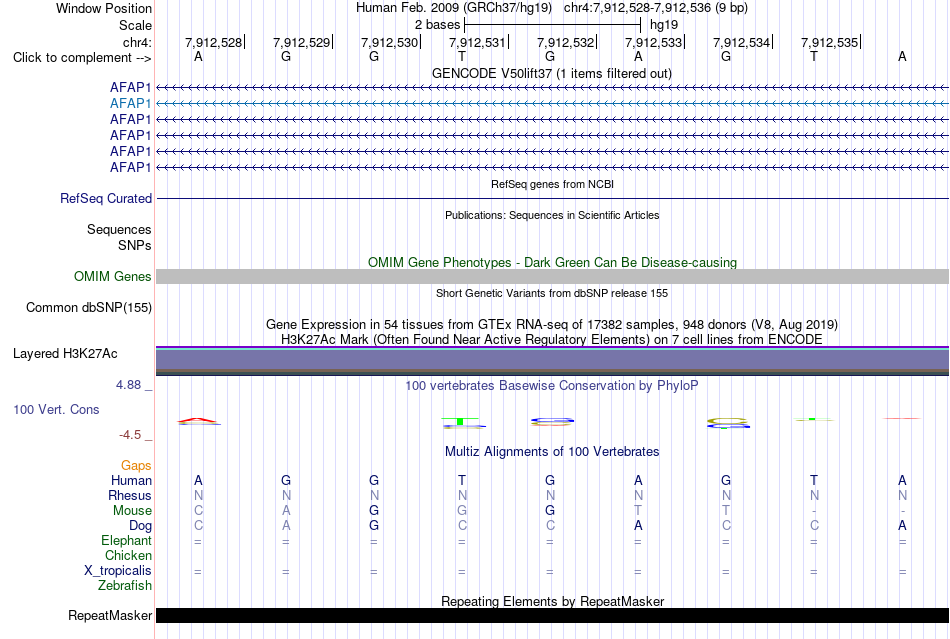This screenshot has width=950, height=639.
Task: Click the Scale label
Action: (136, 25)
